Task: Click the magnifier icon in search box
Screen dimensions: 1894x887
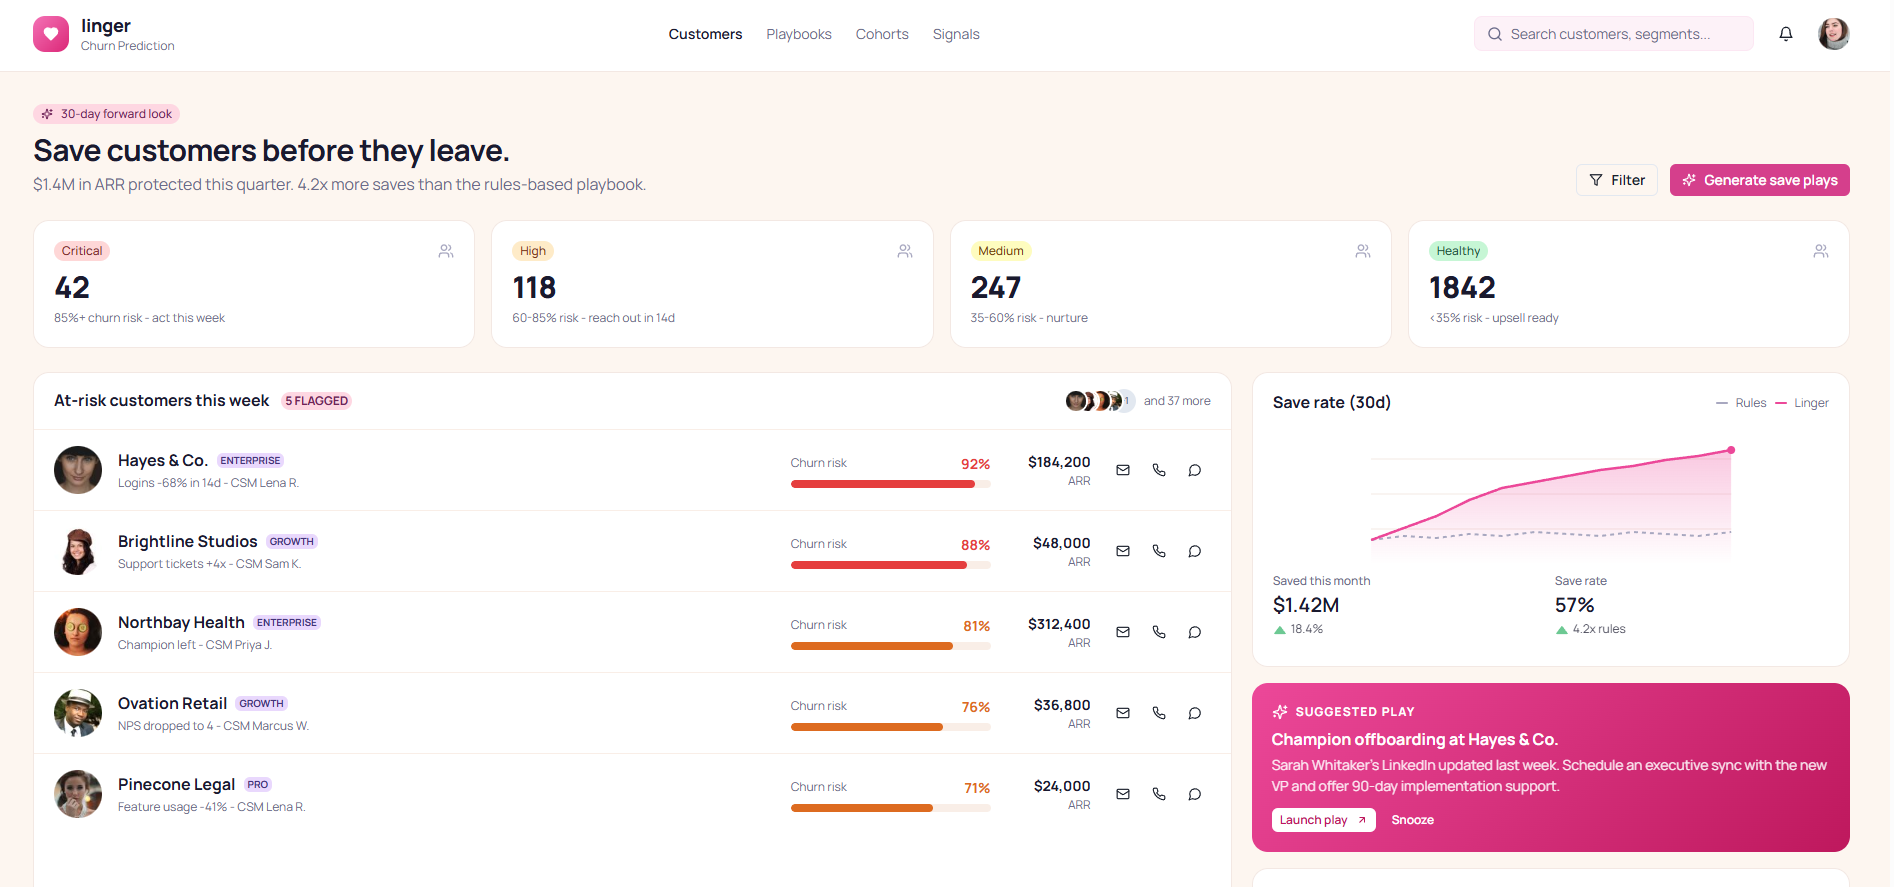Action: (1495, 34)
